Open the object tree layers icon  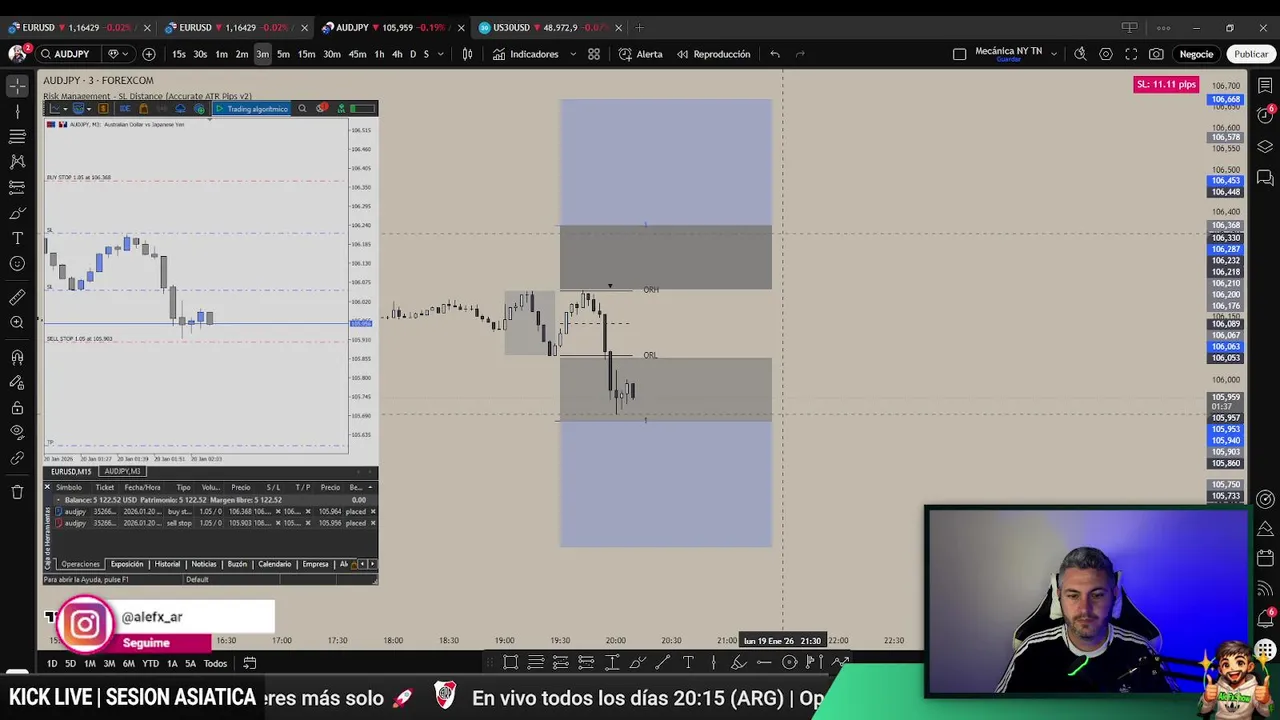click(x=1265, y=146)
